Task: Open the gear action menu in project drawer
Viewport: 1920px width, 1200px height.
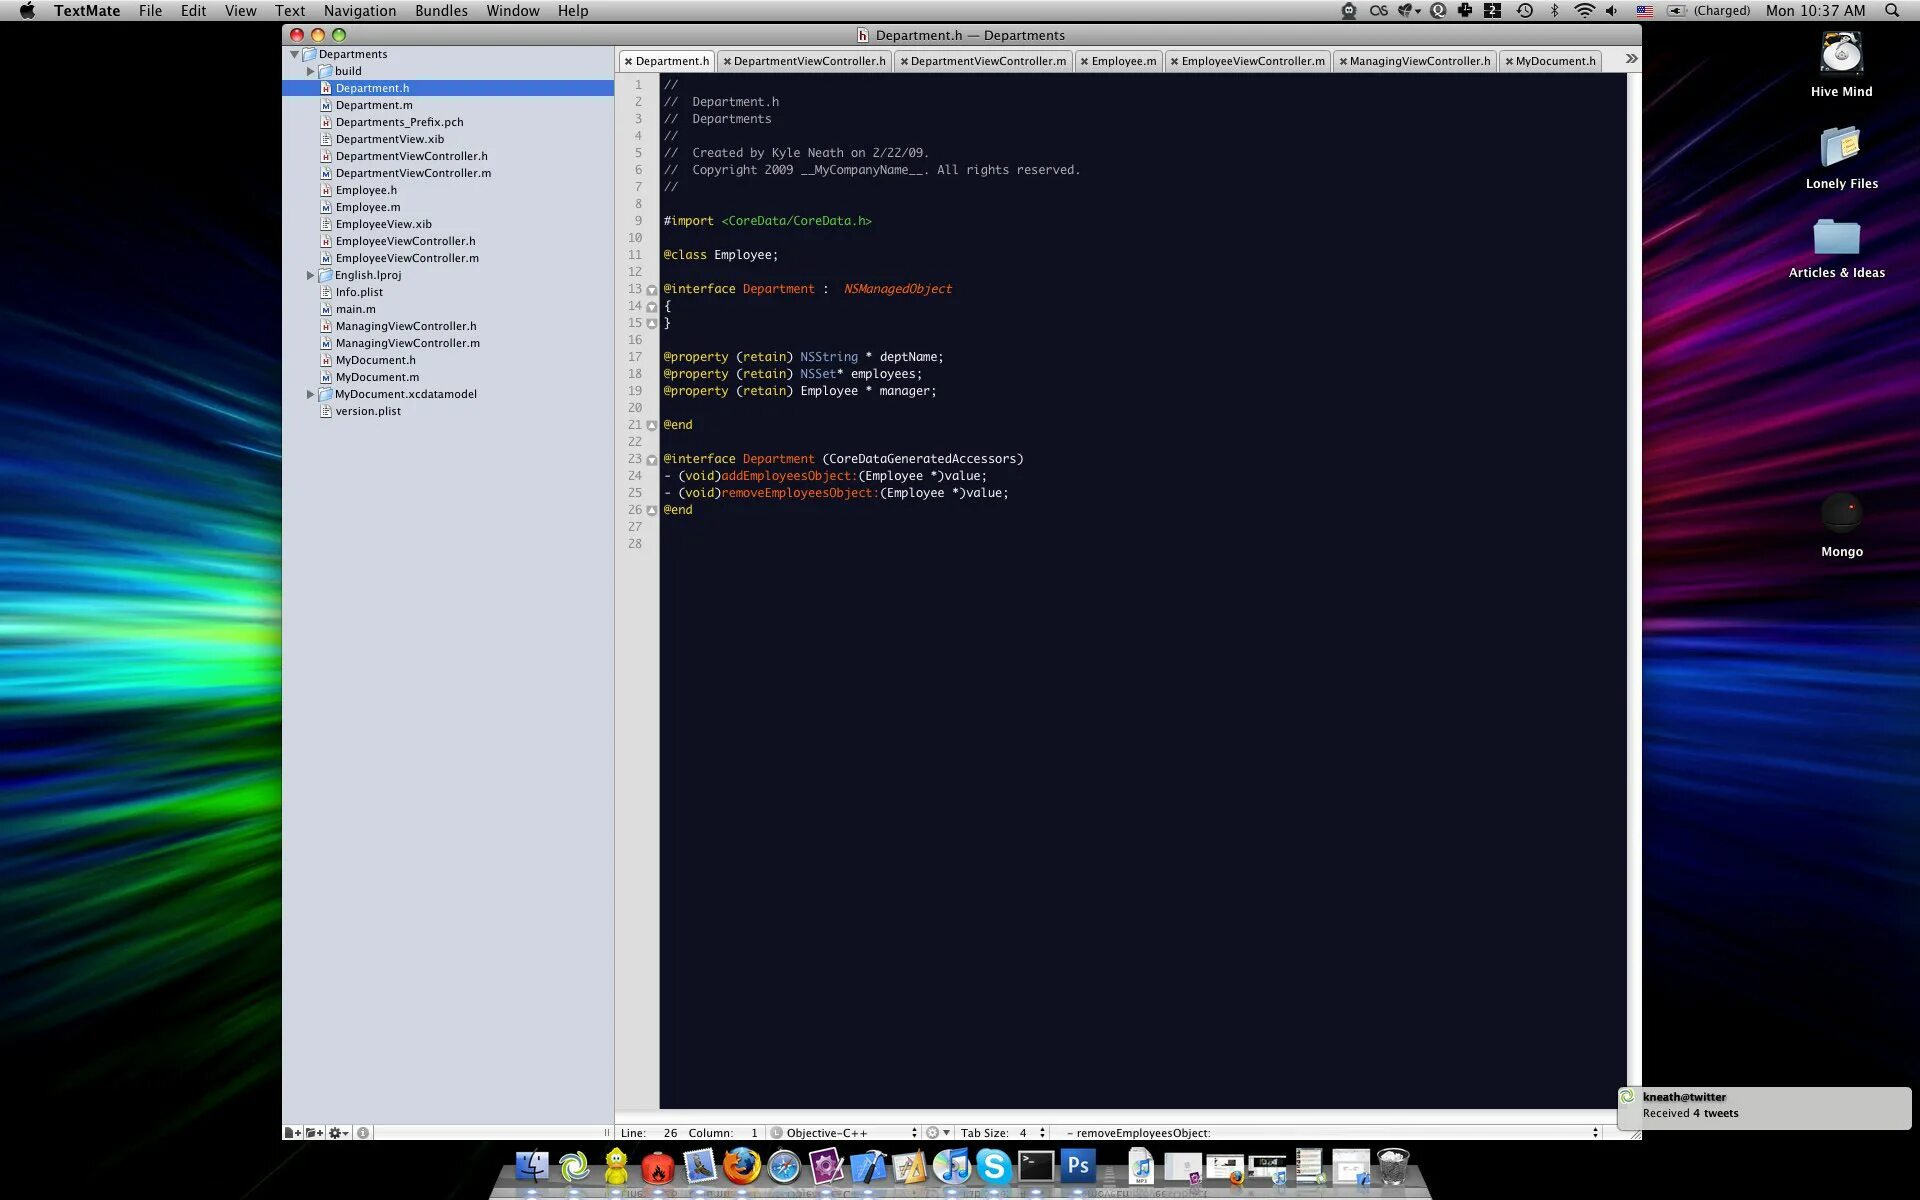Action: click(x=338, y=1133)
